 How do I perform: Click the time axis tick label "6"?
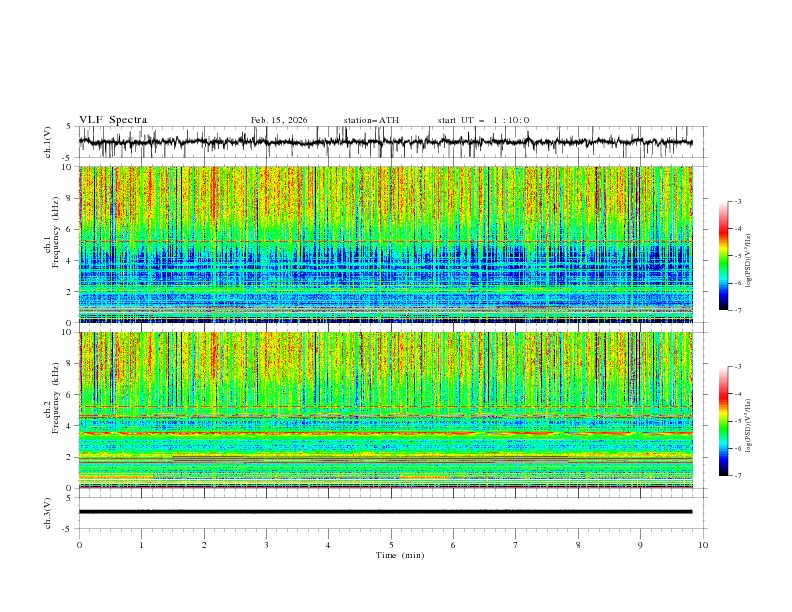[453, 545]
